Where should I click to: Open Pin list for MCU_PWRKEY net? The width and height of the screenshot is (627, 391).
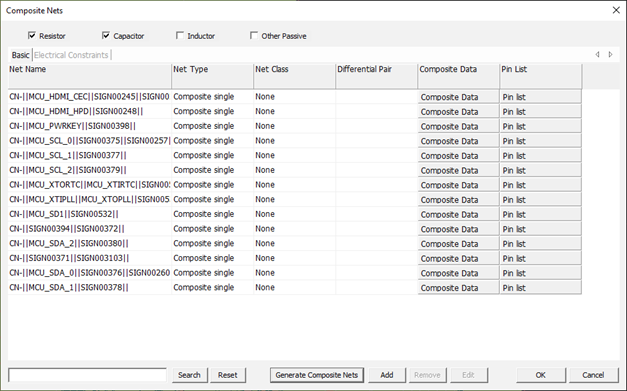(541, 126)
